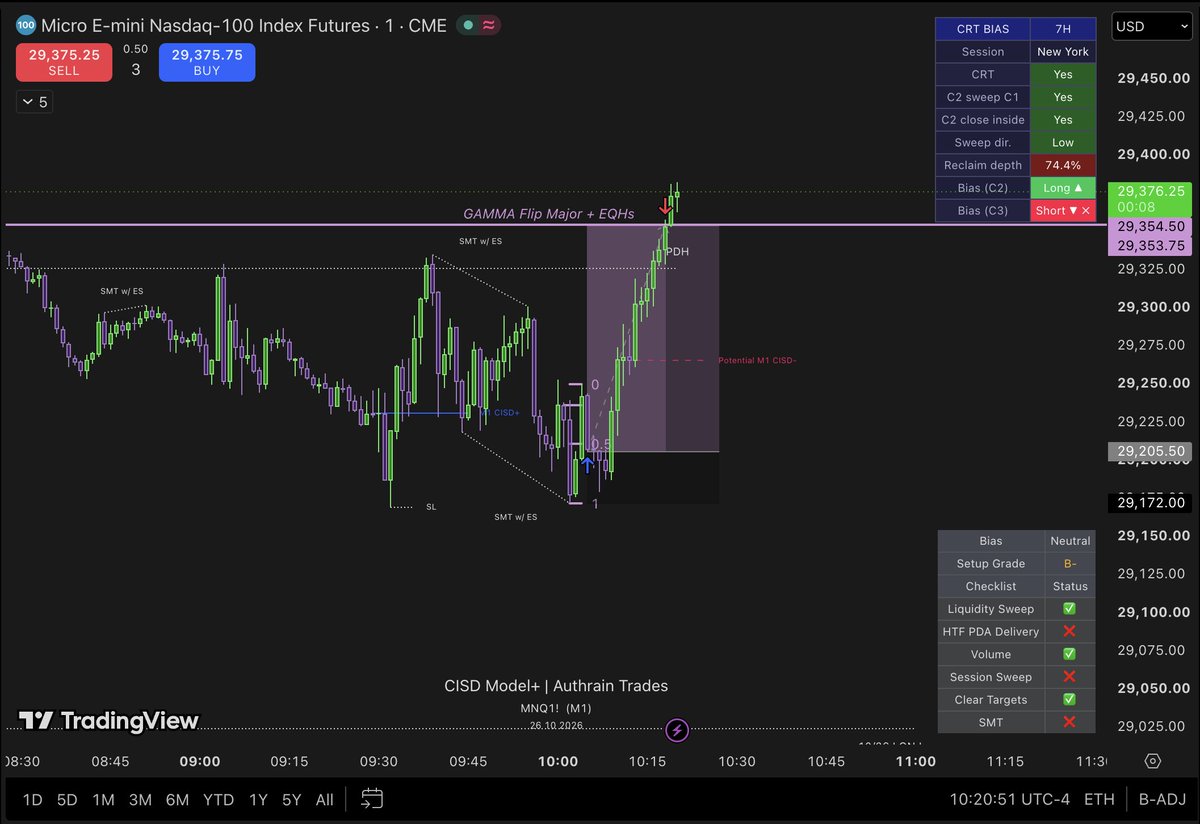This screenshot has width=1200, height=824.
Task: Click the purple lightning bolt event icon
Action: coord(678,729)
